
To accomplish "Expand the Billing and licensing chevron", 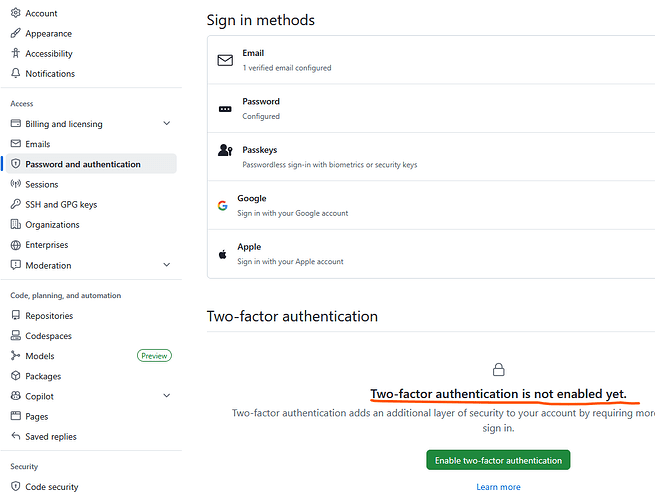I will (x=167, y=123).
